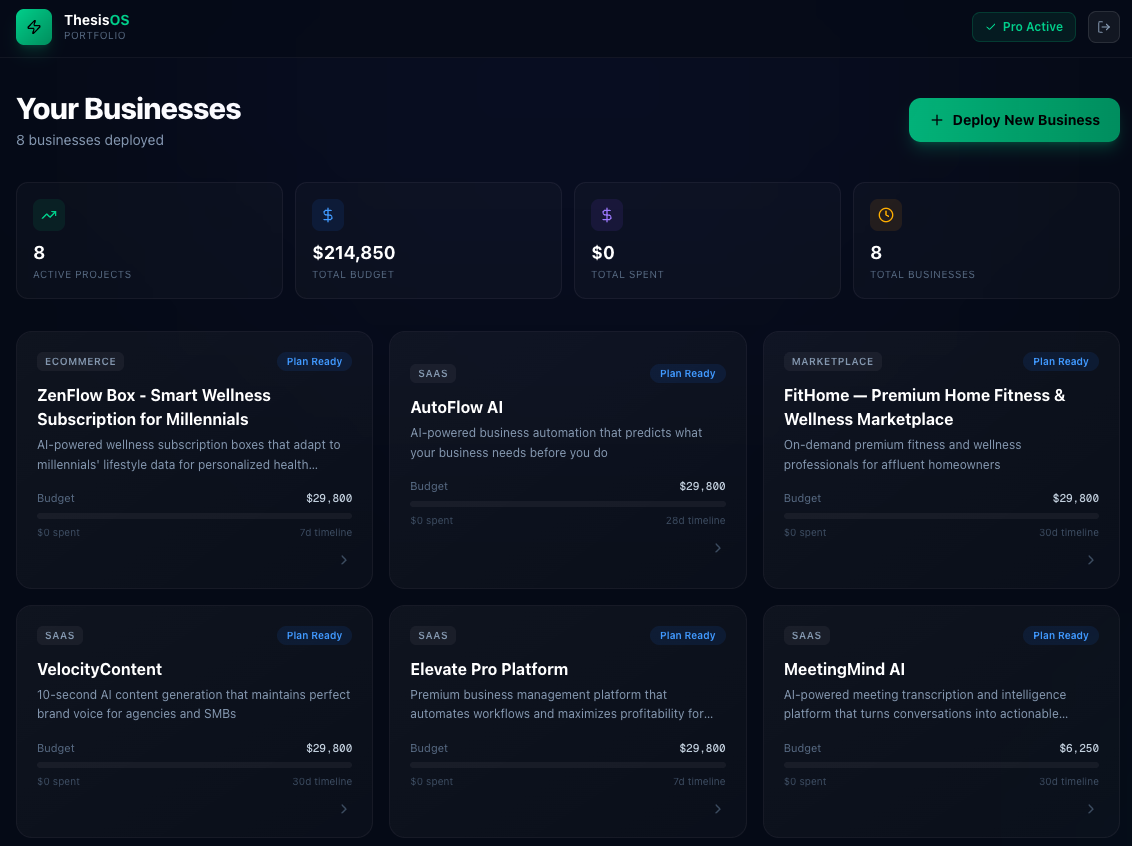Click the Deploy New Business button

pyautogui.click(x=1014, y=120)
